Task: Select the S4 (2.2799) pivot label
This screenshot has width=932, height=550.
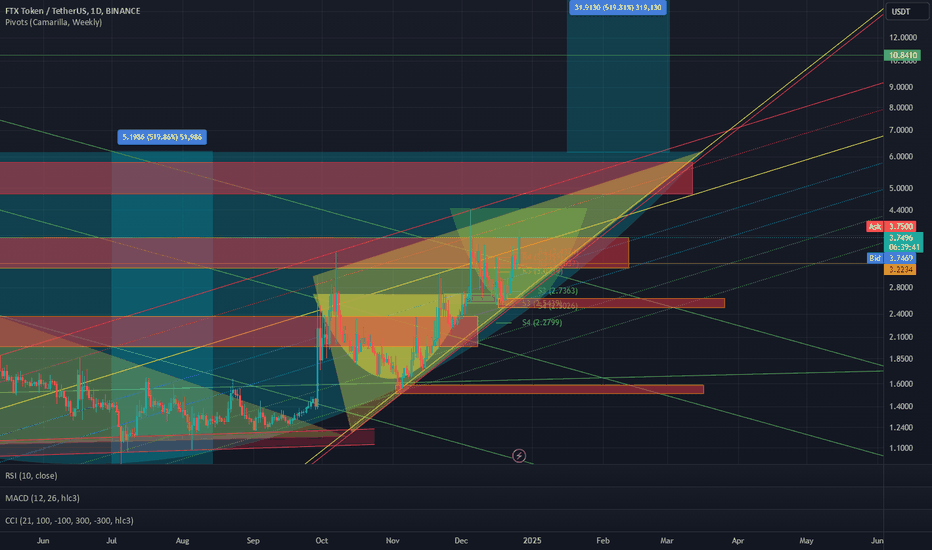Action: click(542, 322)
